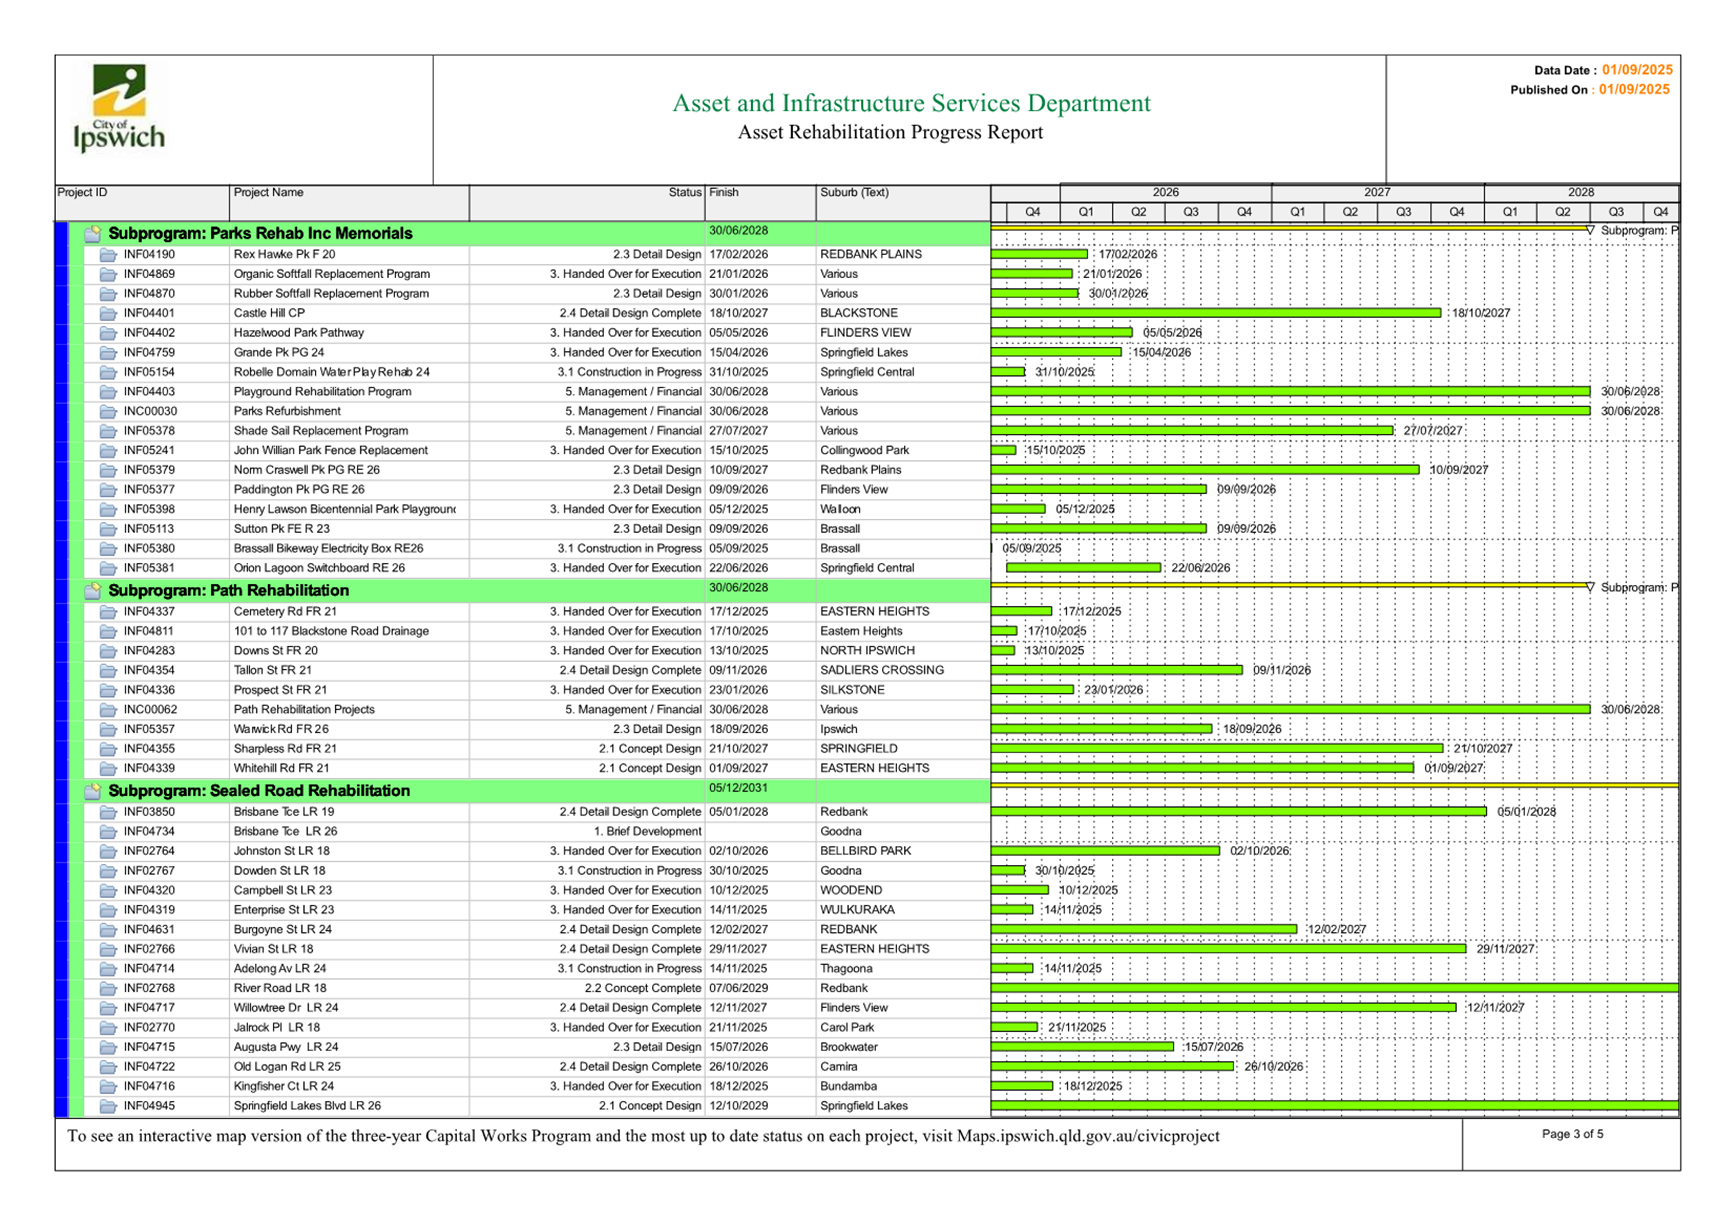Click the City of Ipswich logo
The image size is (1736, 1226).
click(119, 108)
